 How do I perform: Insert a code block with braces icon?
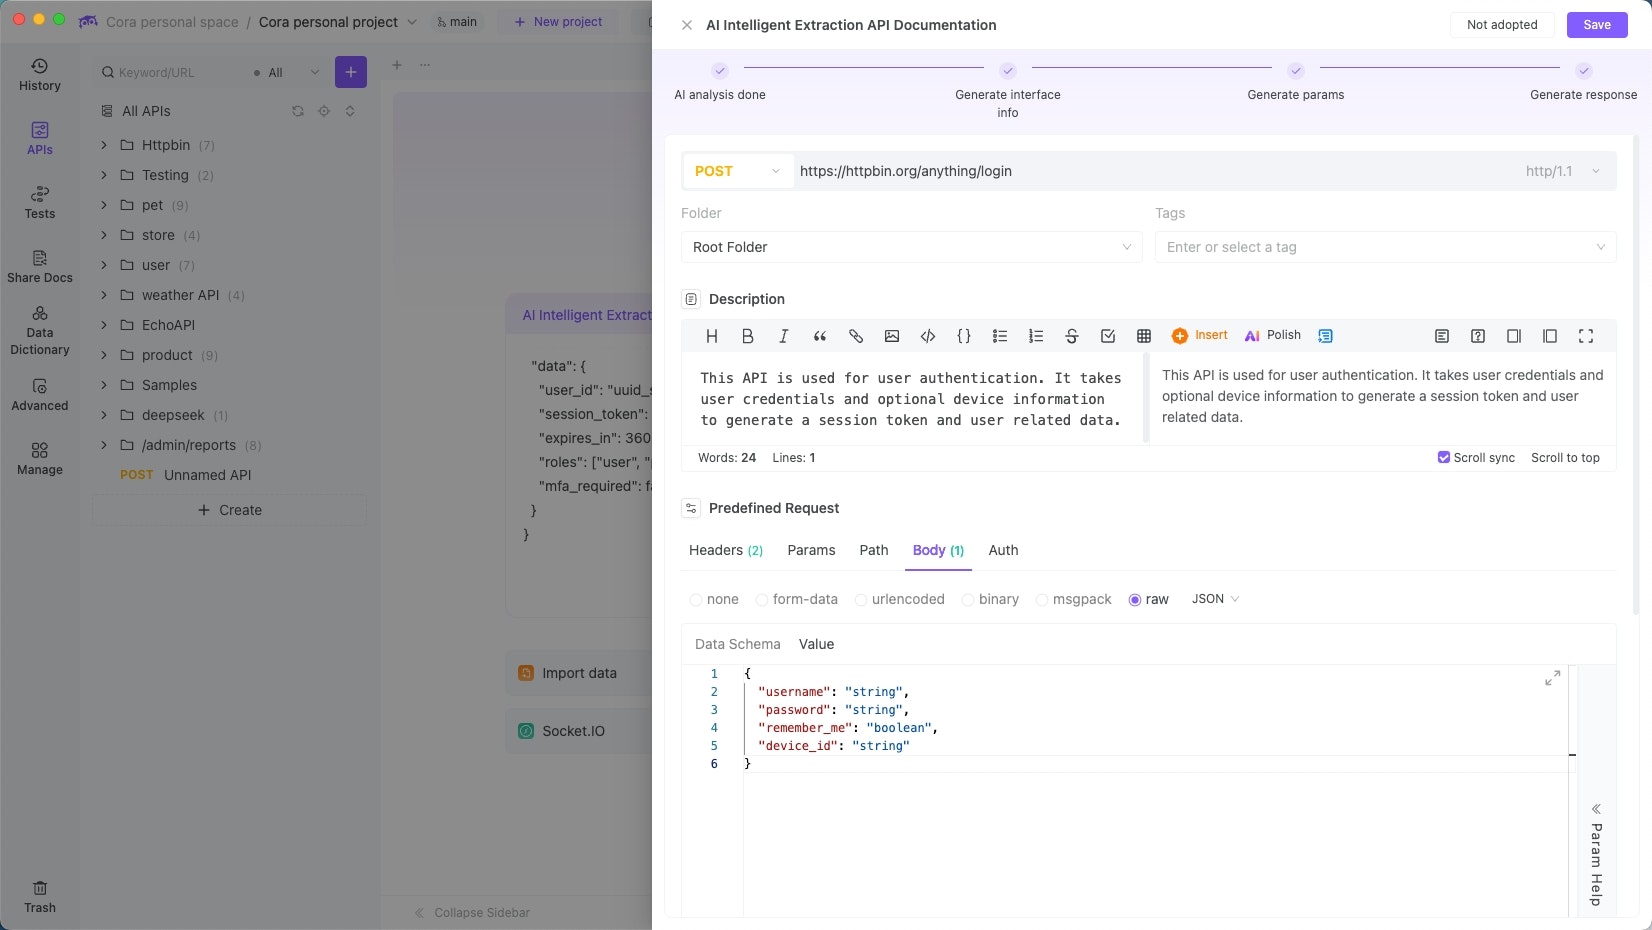[964, 336]
